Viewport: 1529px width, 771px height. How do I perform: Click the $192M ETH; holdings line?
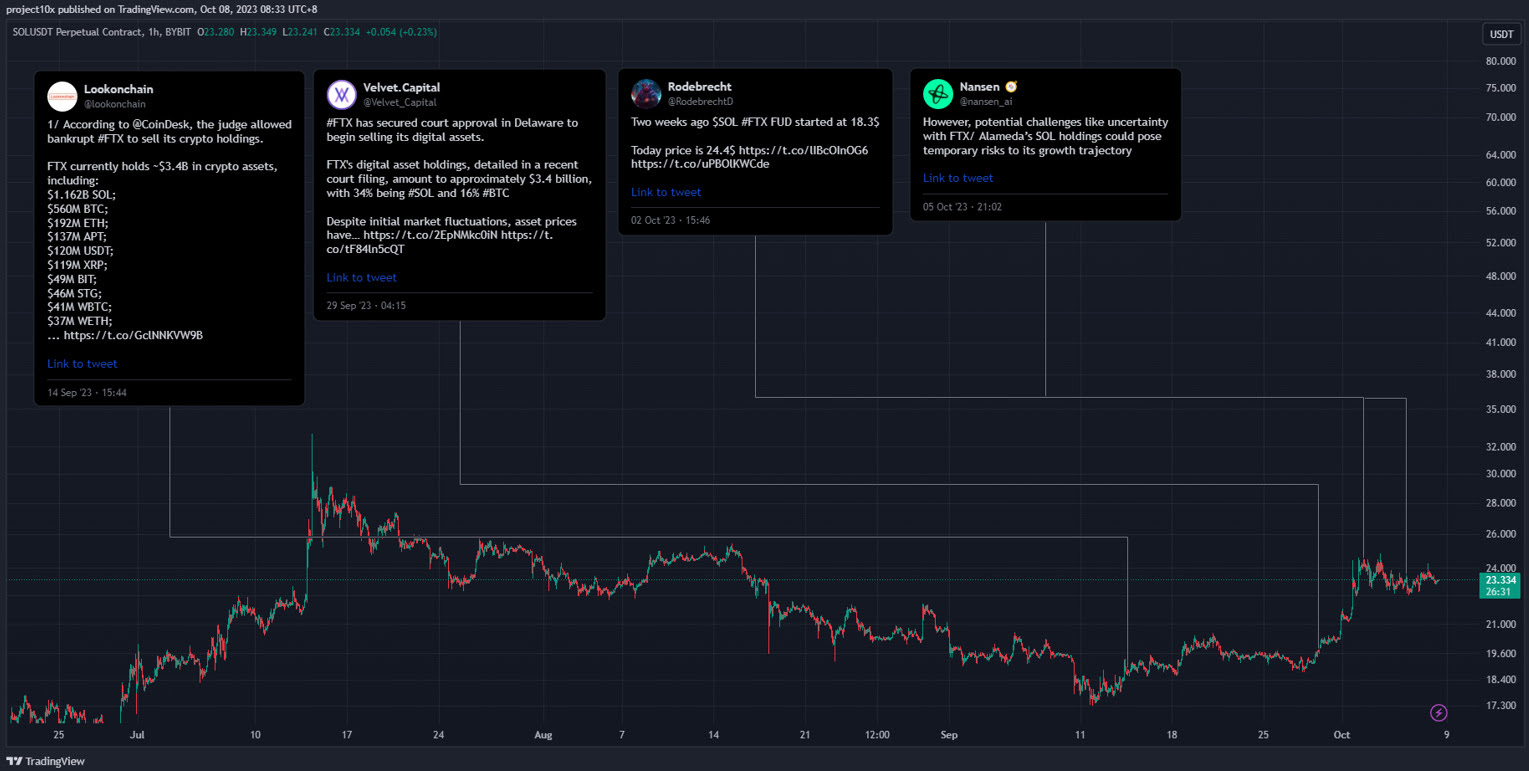(78, 222)
